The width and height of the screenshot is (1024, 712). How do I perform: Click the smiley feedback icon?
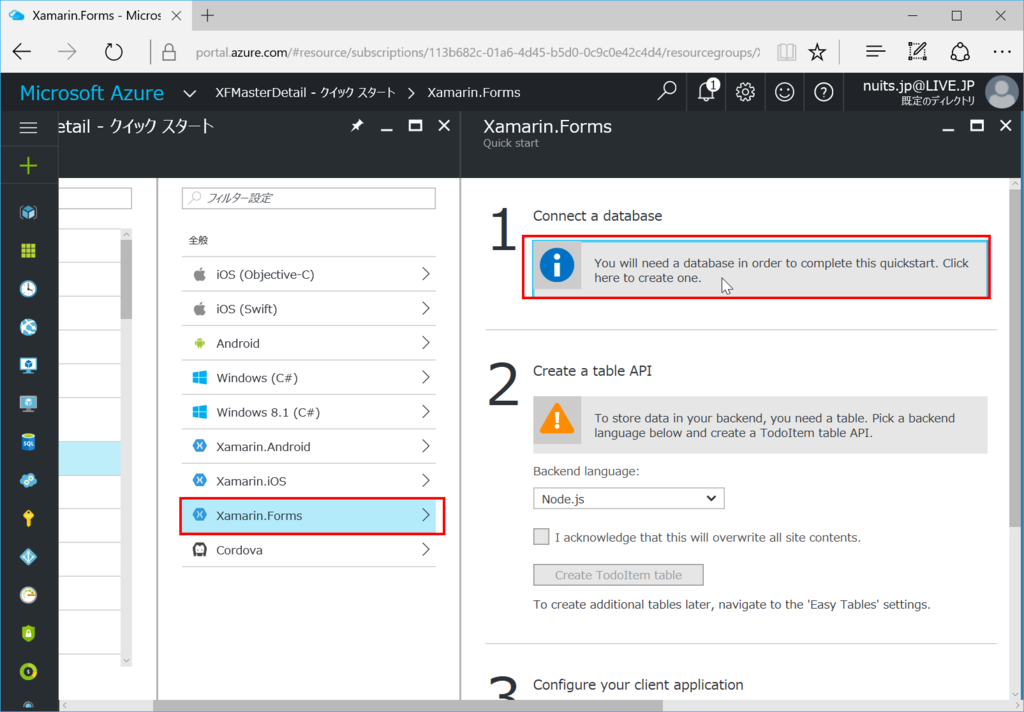pos(784,92)
